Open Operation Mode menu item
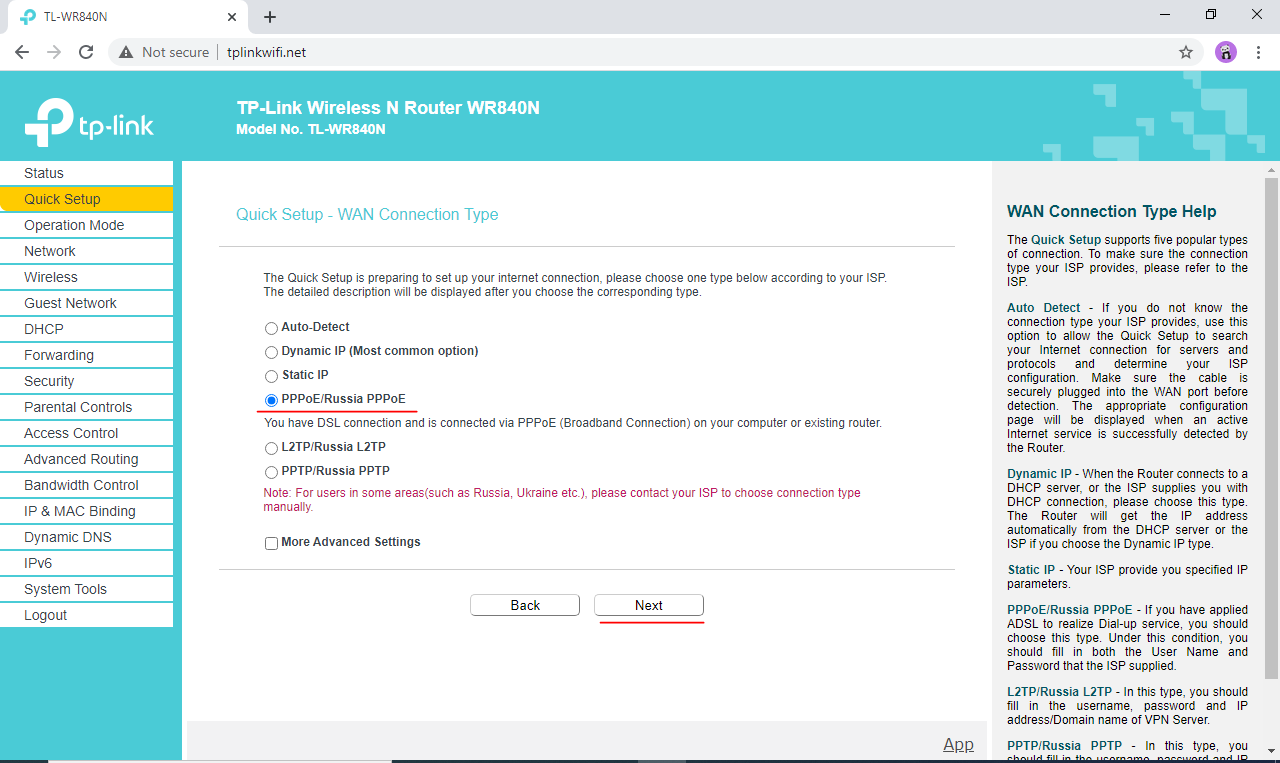Image resolution: width=1280 pixels, height=763 pixels. [x=86, y=225]
